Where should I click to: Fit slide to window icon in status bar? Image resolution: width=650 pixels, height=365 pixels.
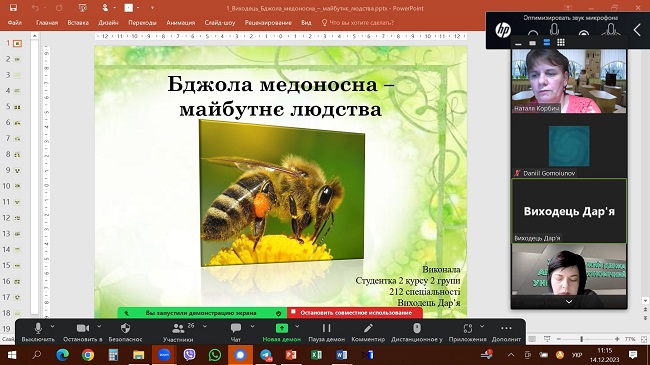click(x=644, y=339)
